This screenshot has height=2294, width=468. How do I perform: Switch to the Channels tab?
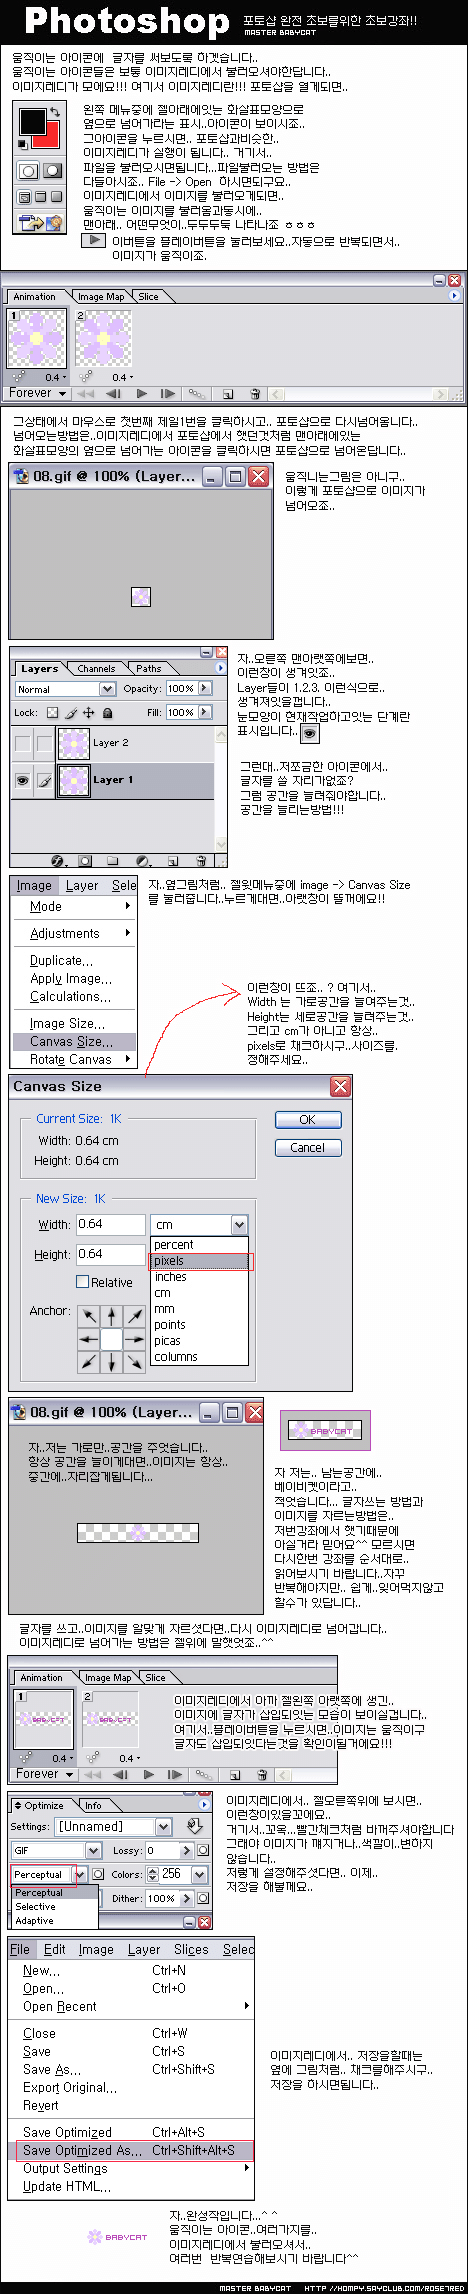[97, 668]
